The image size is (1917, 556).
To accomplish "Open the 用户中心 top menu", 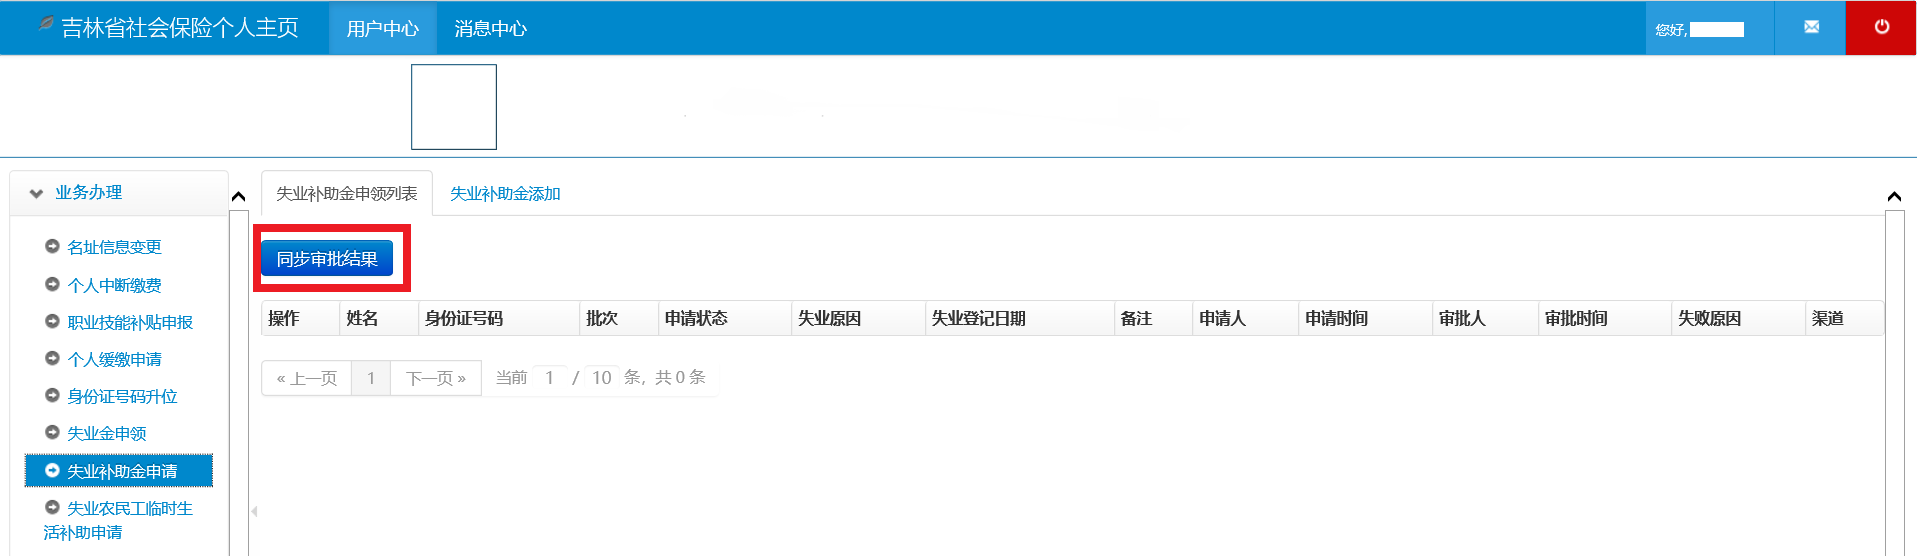I will (x=382, y=29).
